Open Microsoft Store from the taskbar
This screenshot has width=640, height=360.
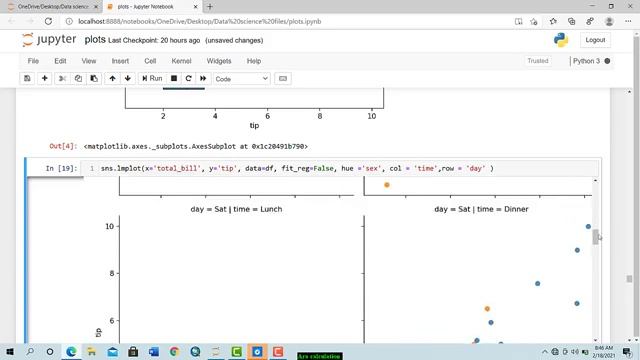tap(133, 351)
